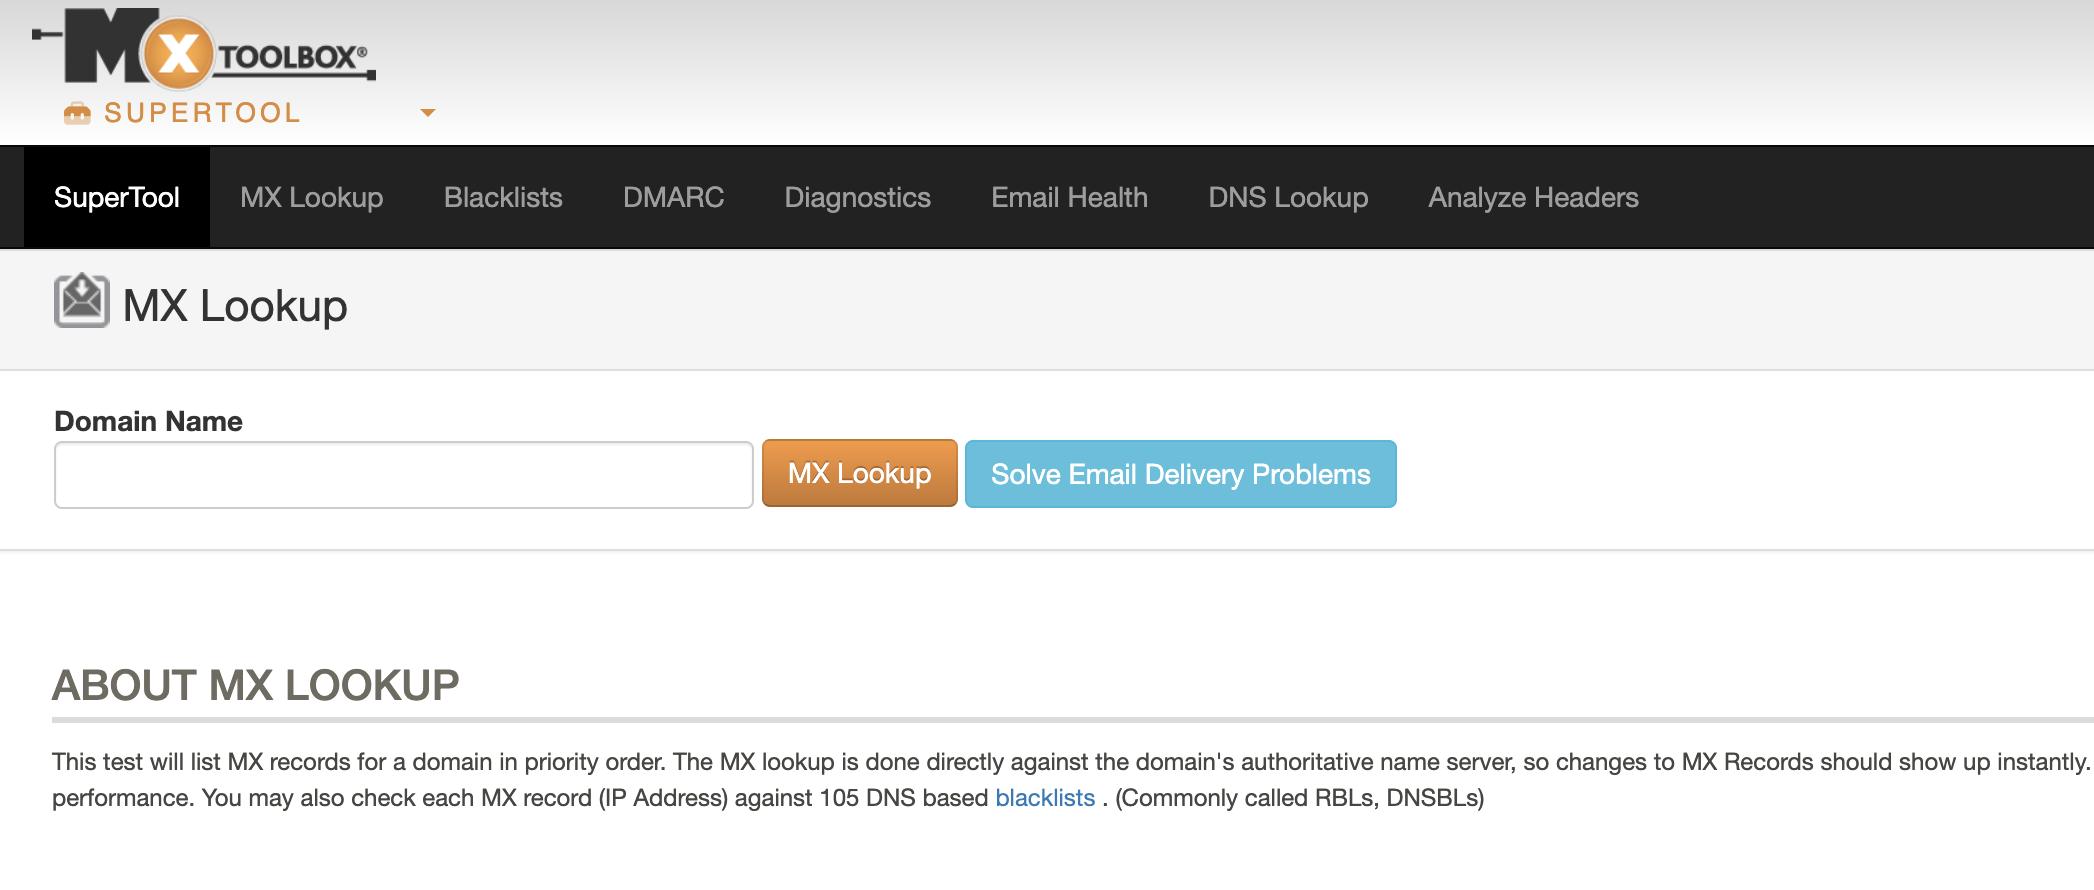Open the Email Health tab

1069,197
